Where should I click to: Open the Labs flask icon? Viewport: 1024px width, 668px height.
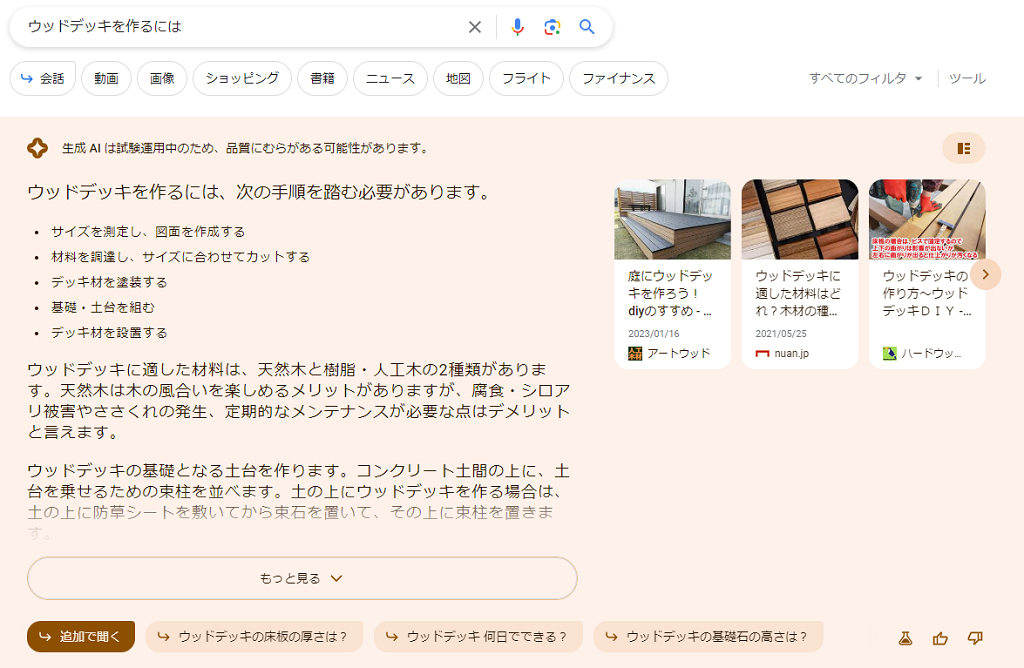(x=906, y=638)
